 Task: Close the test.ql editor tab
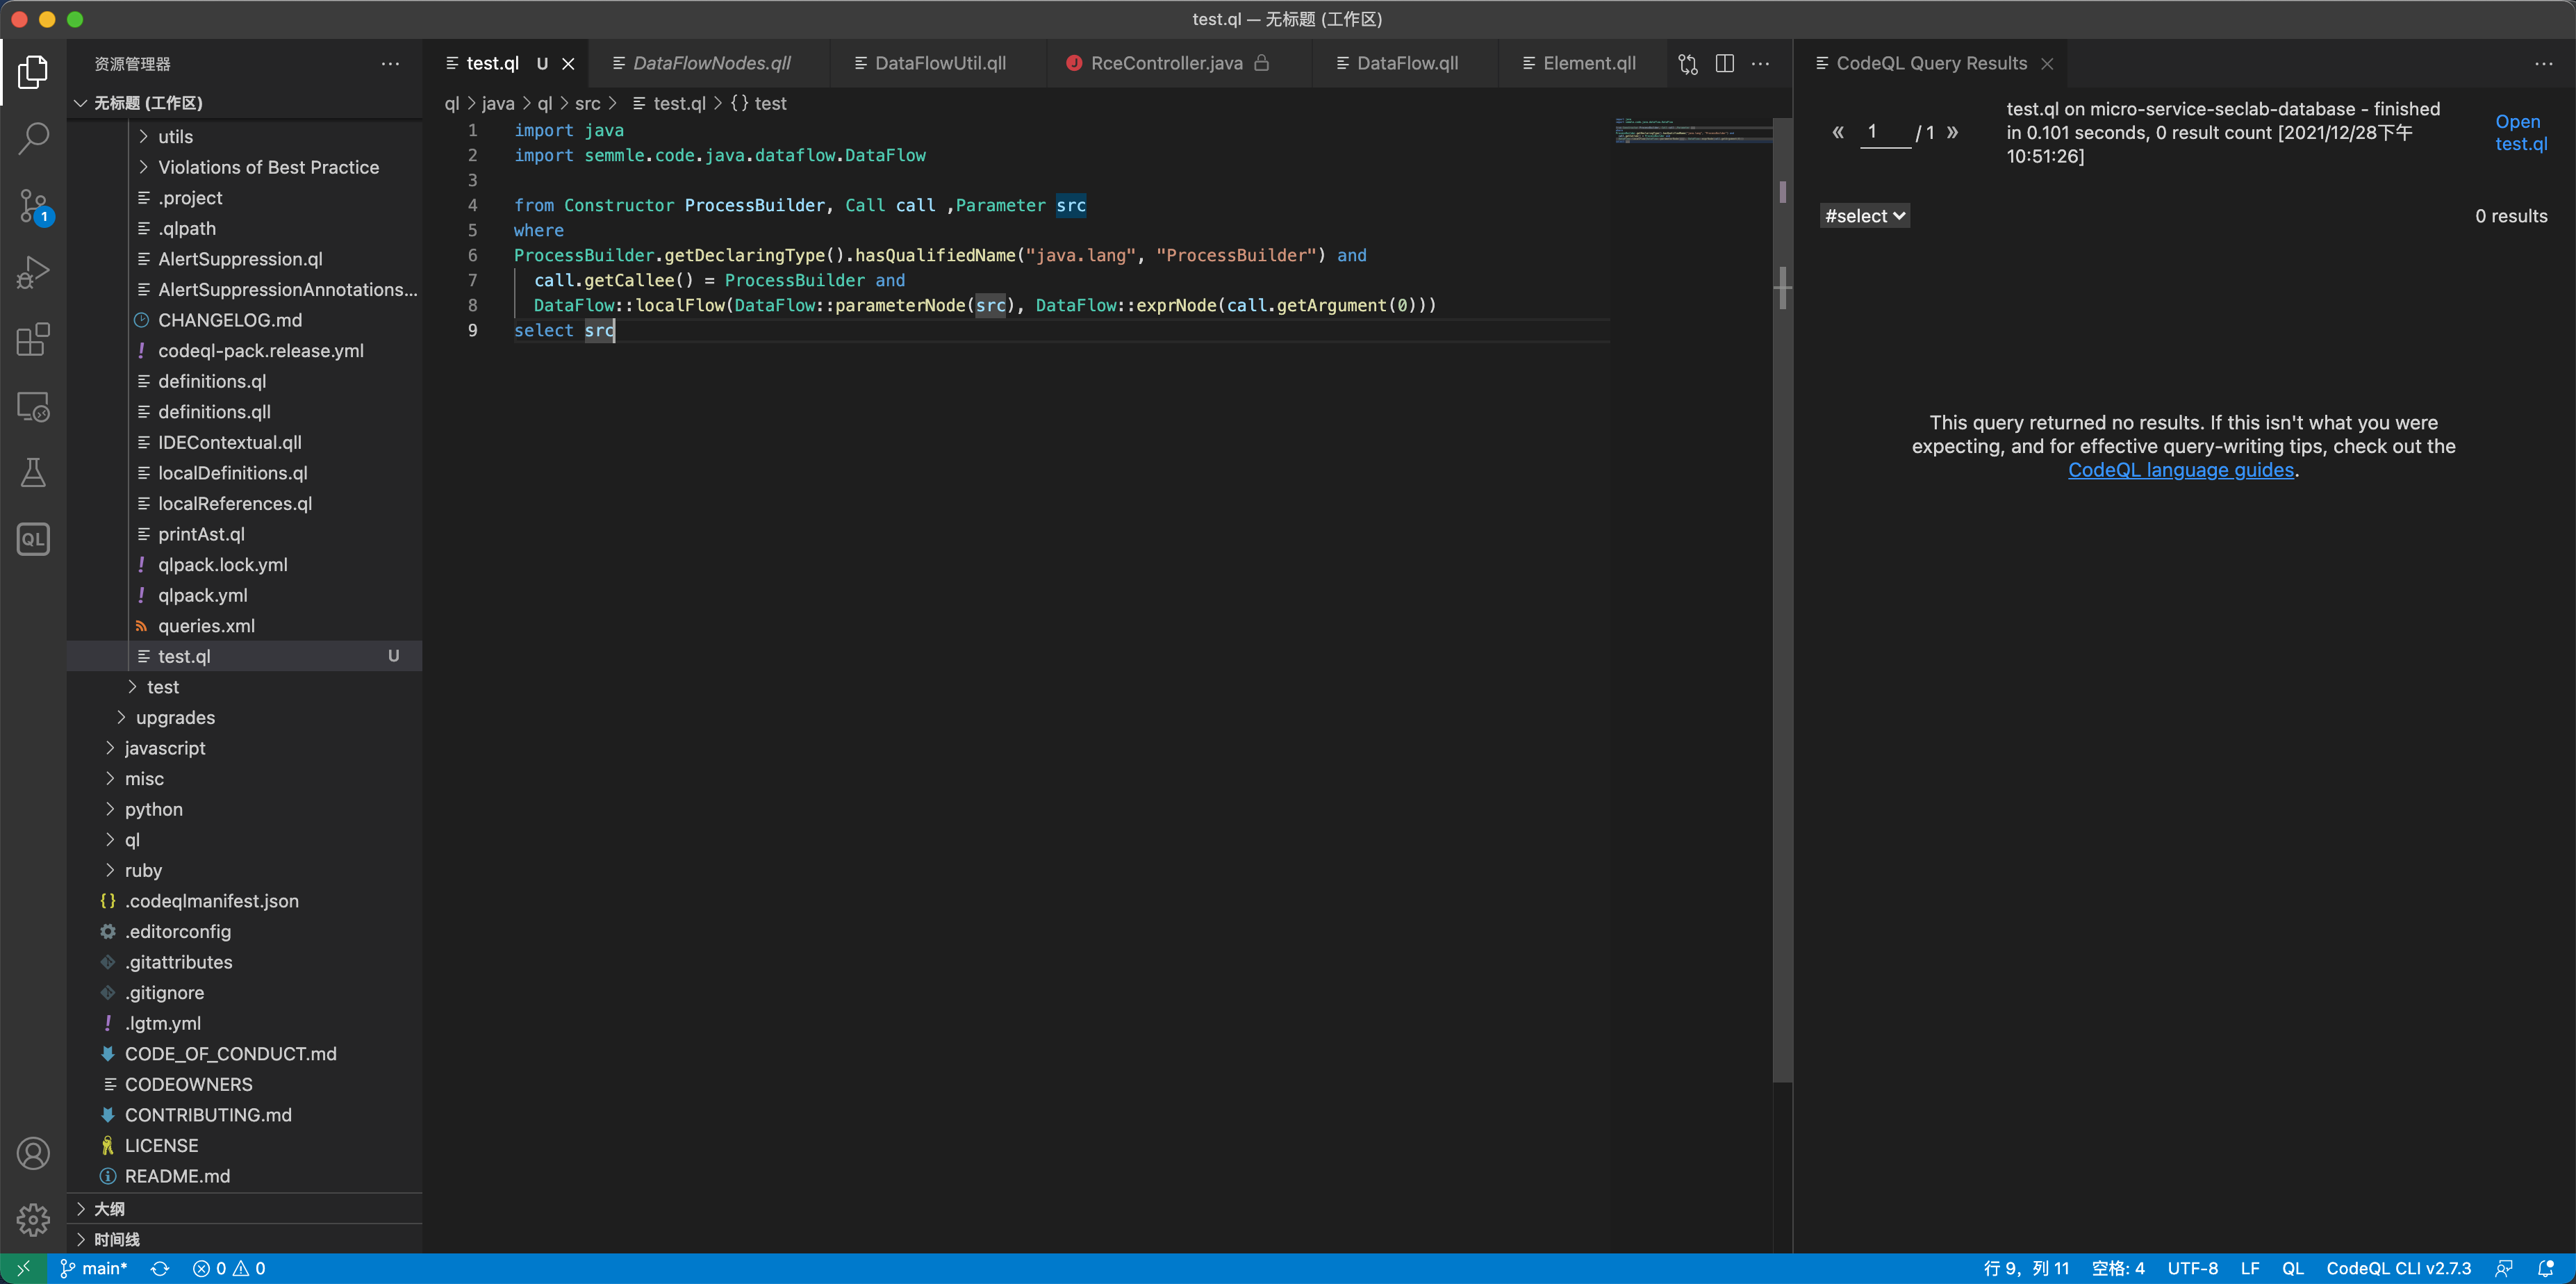click(568, 64)
